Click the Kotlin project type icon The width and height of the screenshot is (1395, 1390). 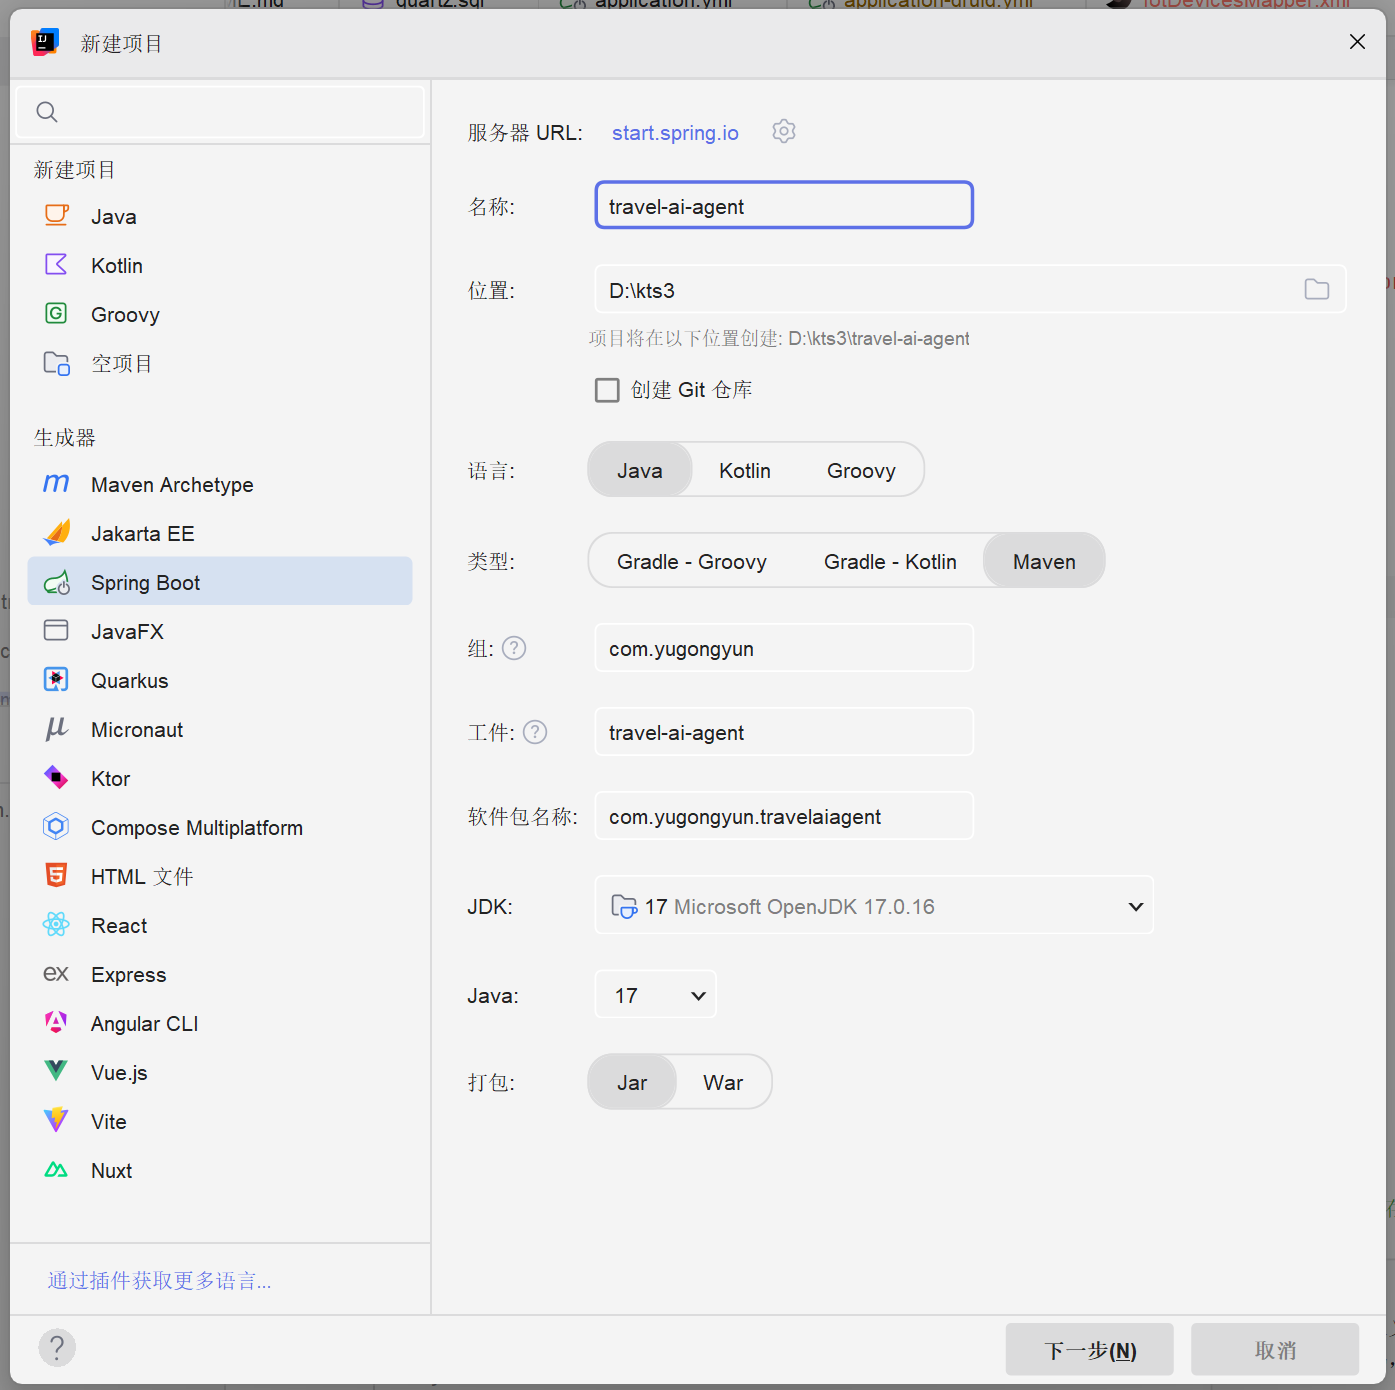click(57, 265)
